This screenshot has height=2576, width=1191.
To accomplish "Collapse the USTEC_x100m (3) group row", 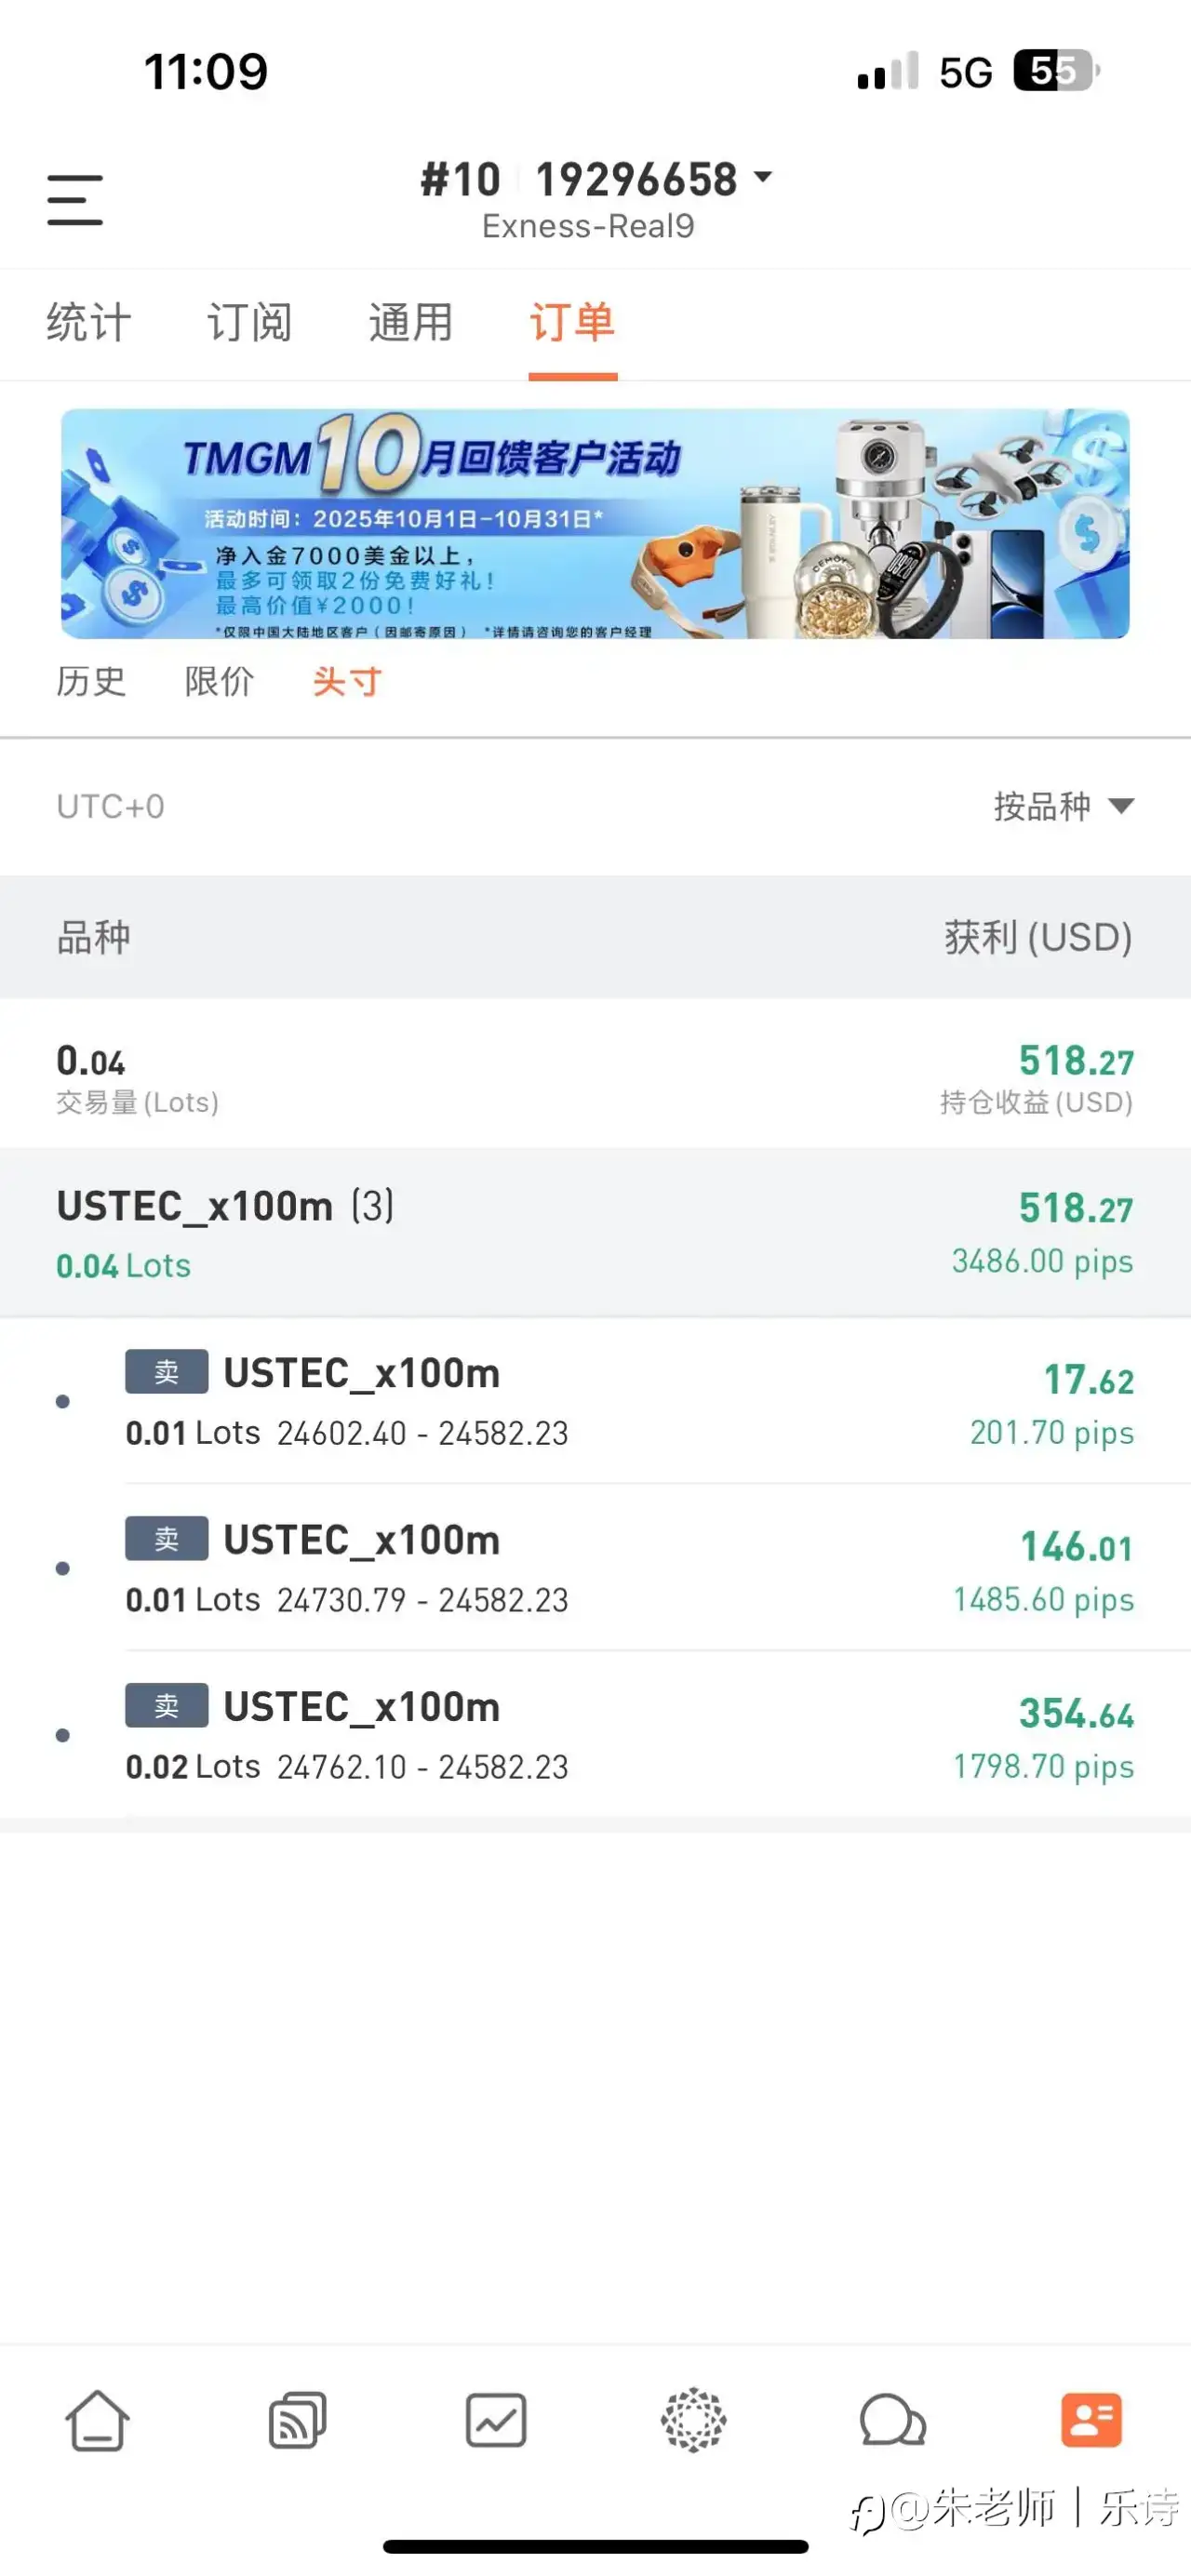I will (x=595, y=1233).
